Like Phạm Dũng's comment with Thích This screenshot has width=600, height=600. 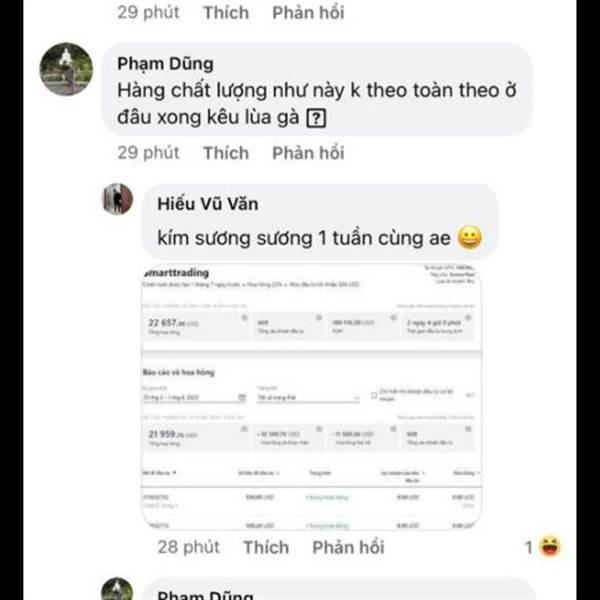point(226,153)
